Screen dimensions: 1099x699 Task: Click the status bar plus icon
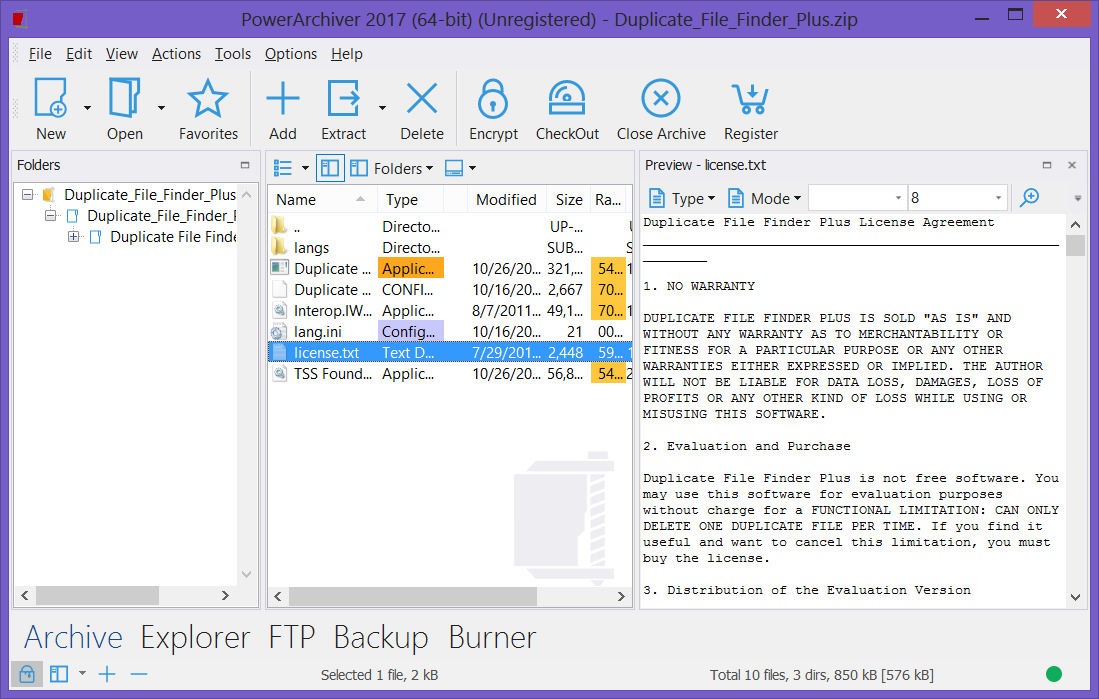pyautogui.click(x=107, y=674)
